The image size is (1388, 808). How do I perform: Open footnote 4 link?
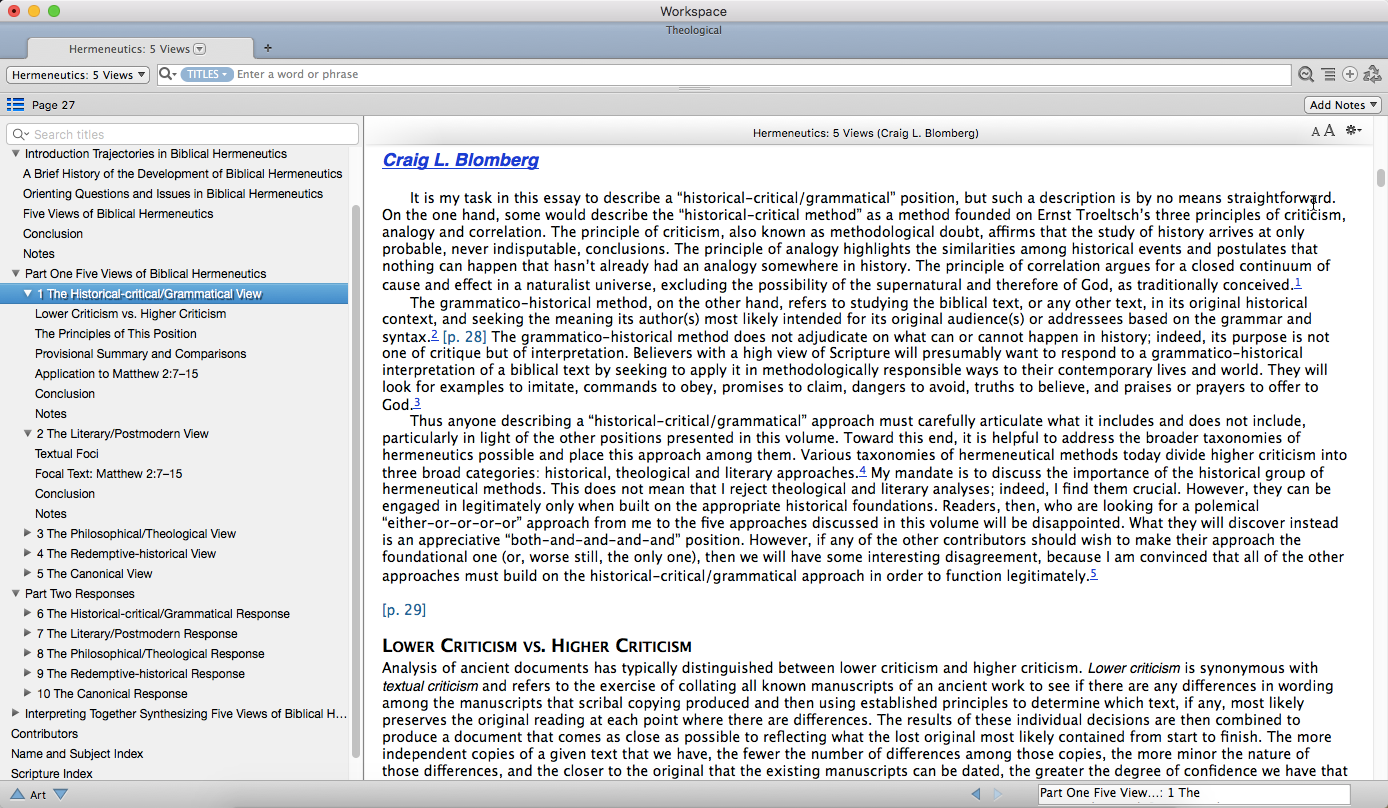[x=863, y=471]
